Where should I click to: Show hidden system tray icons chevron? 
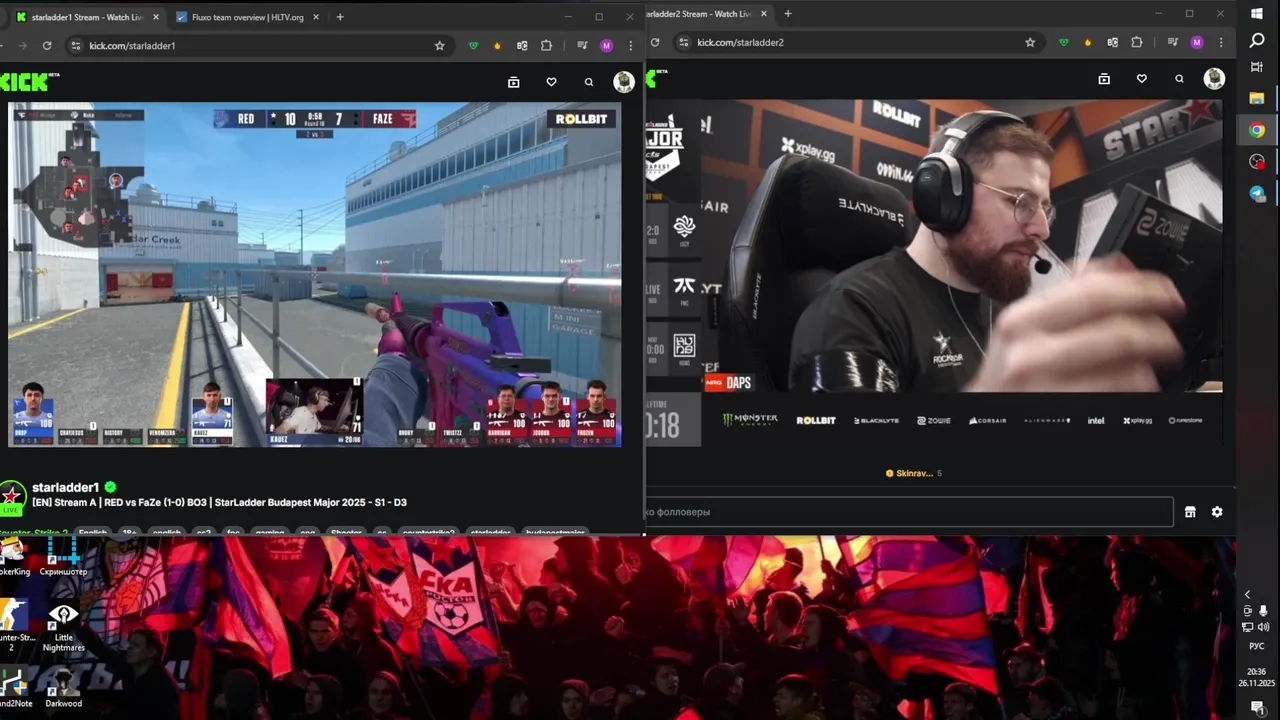point(1247,595)
